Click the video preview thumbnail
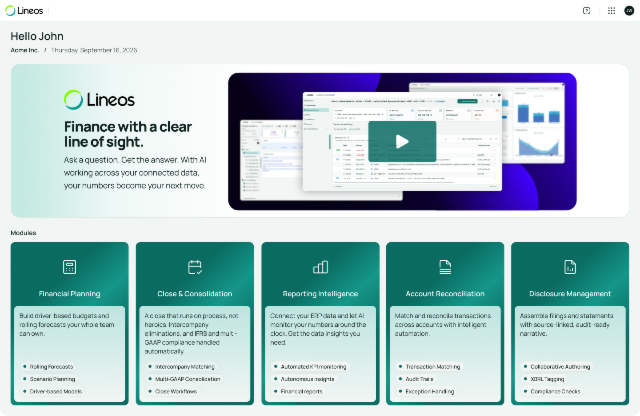Viewport: 640px width, 416px height. (402, 141)
